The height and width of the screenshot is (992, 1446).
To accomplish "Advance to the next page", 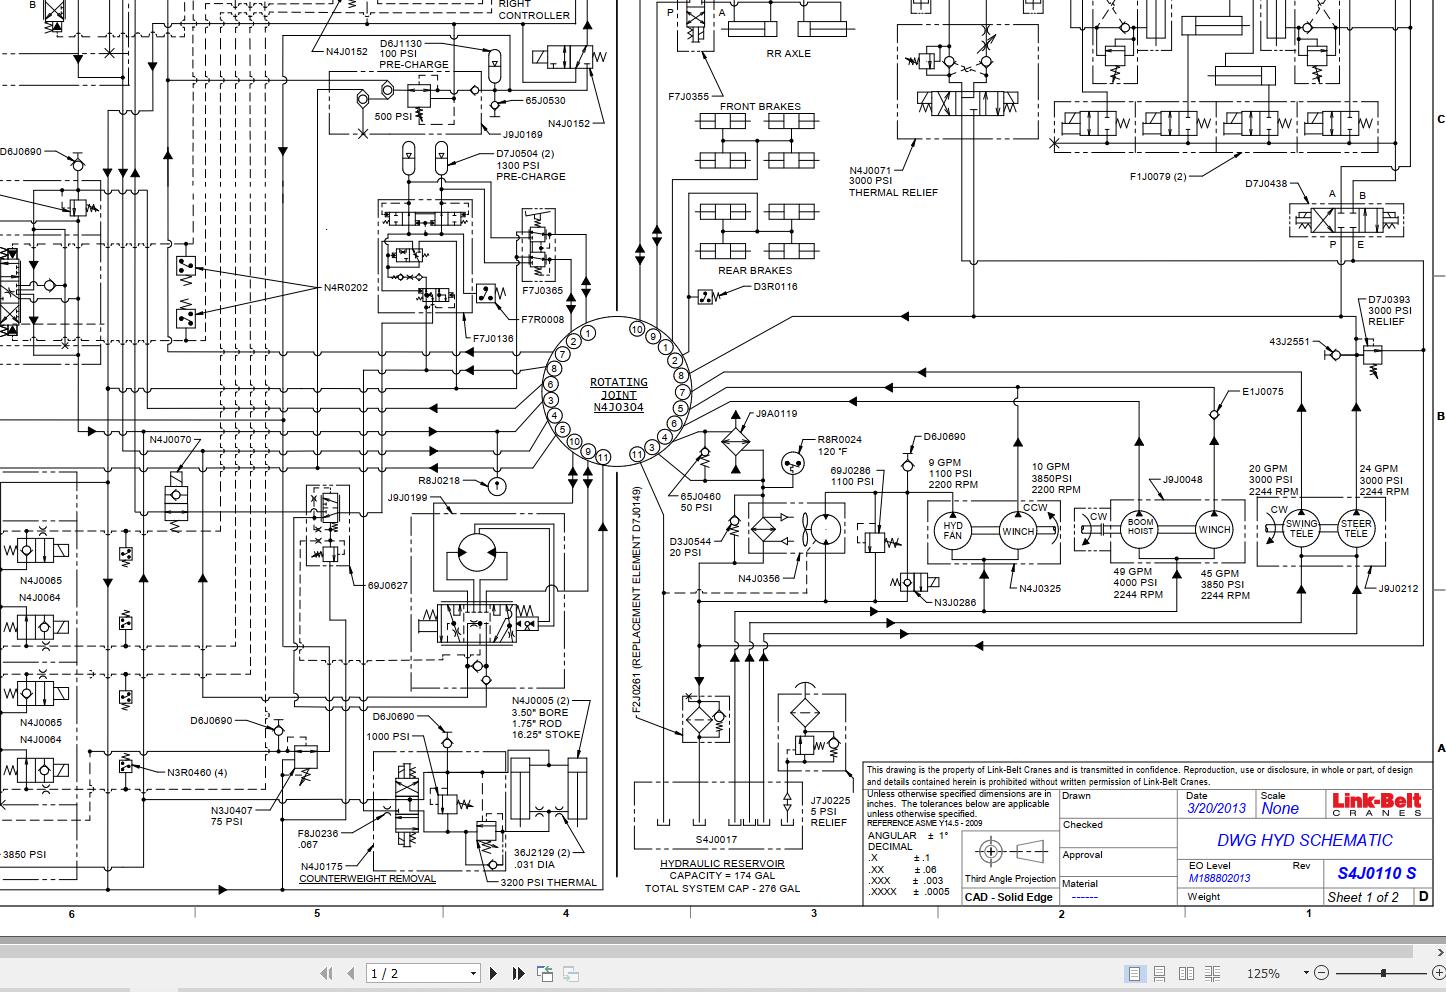I will pos(493,973).
